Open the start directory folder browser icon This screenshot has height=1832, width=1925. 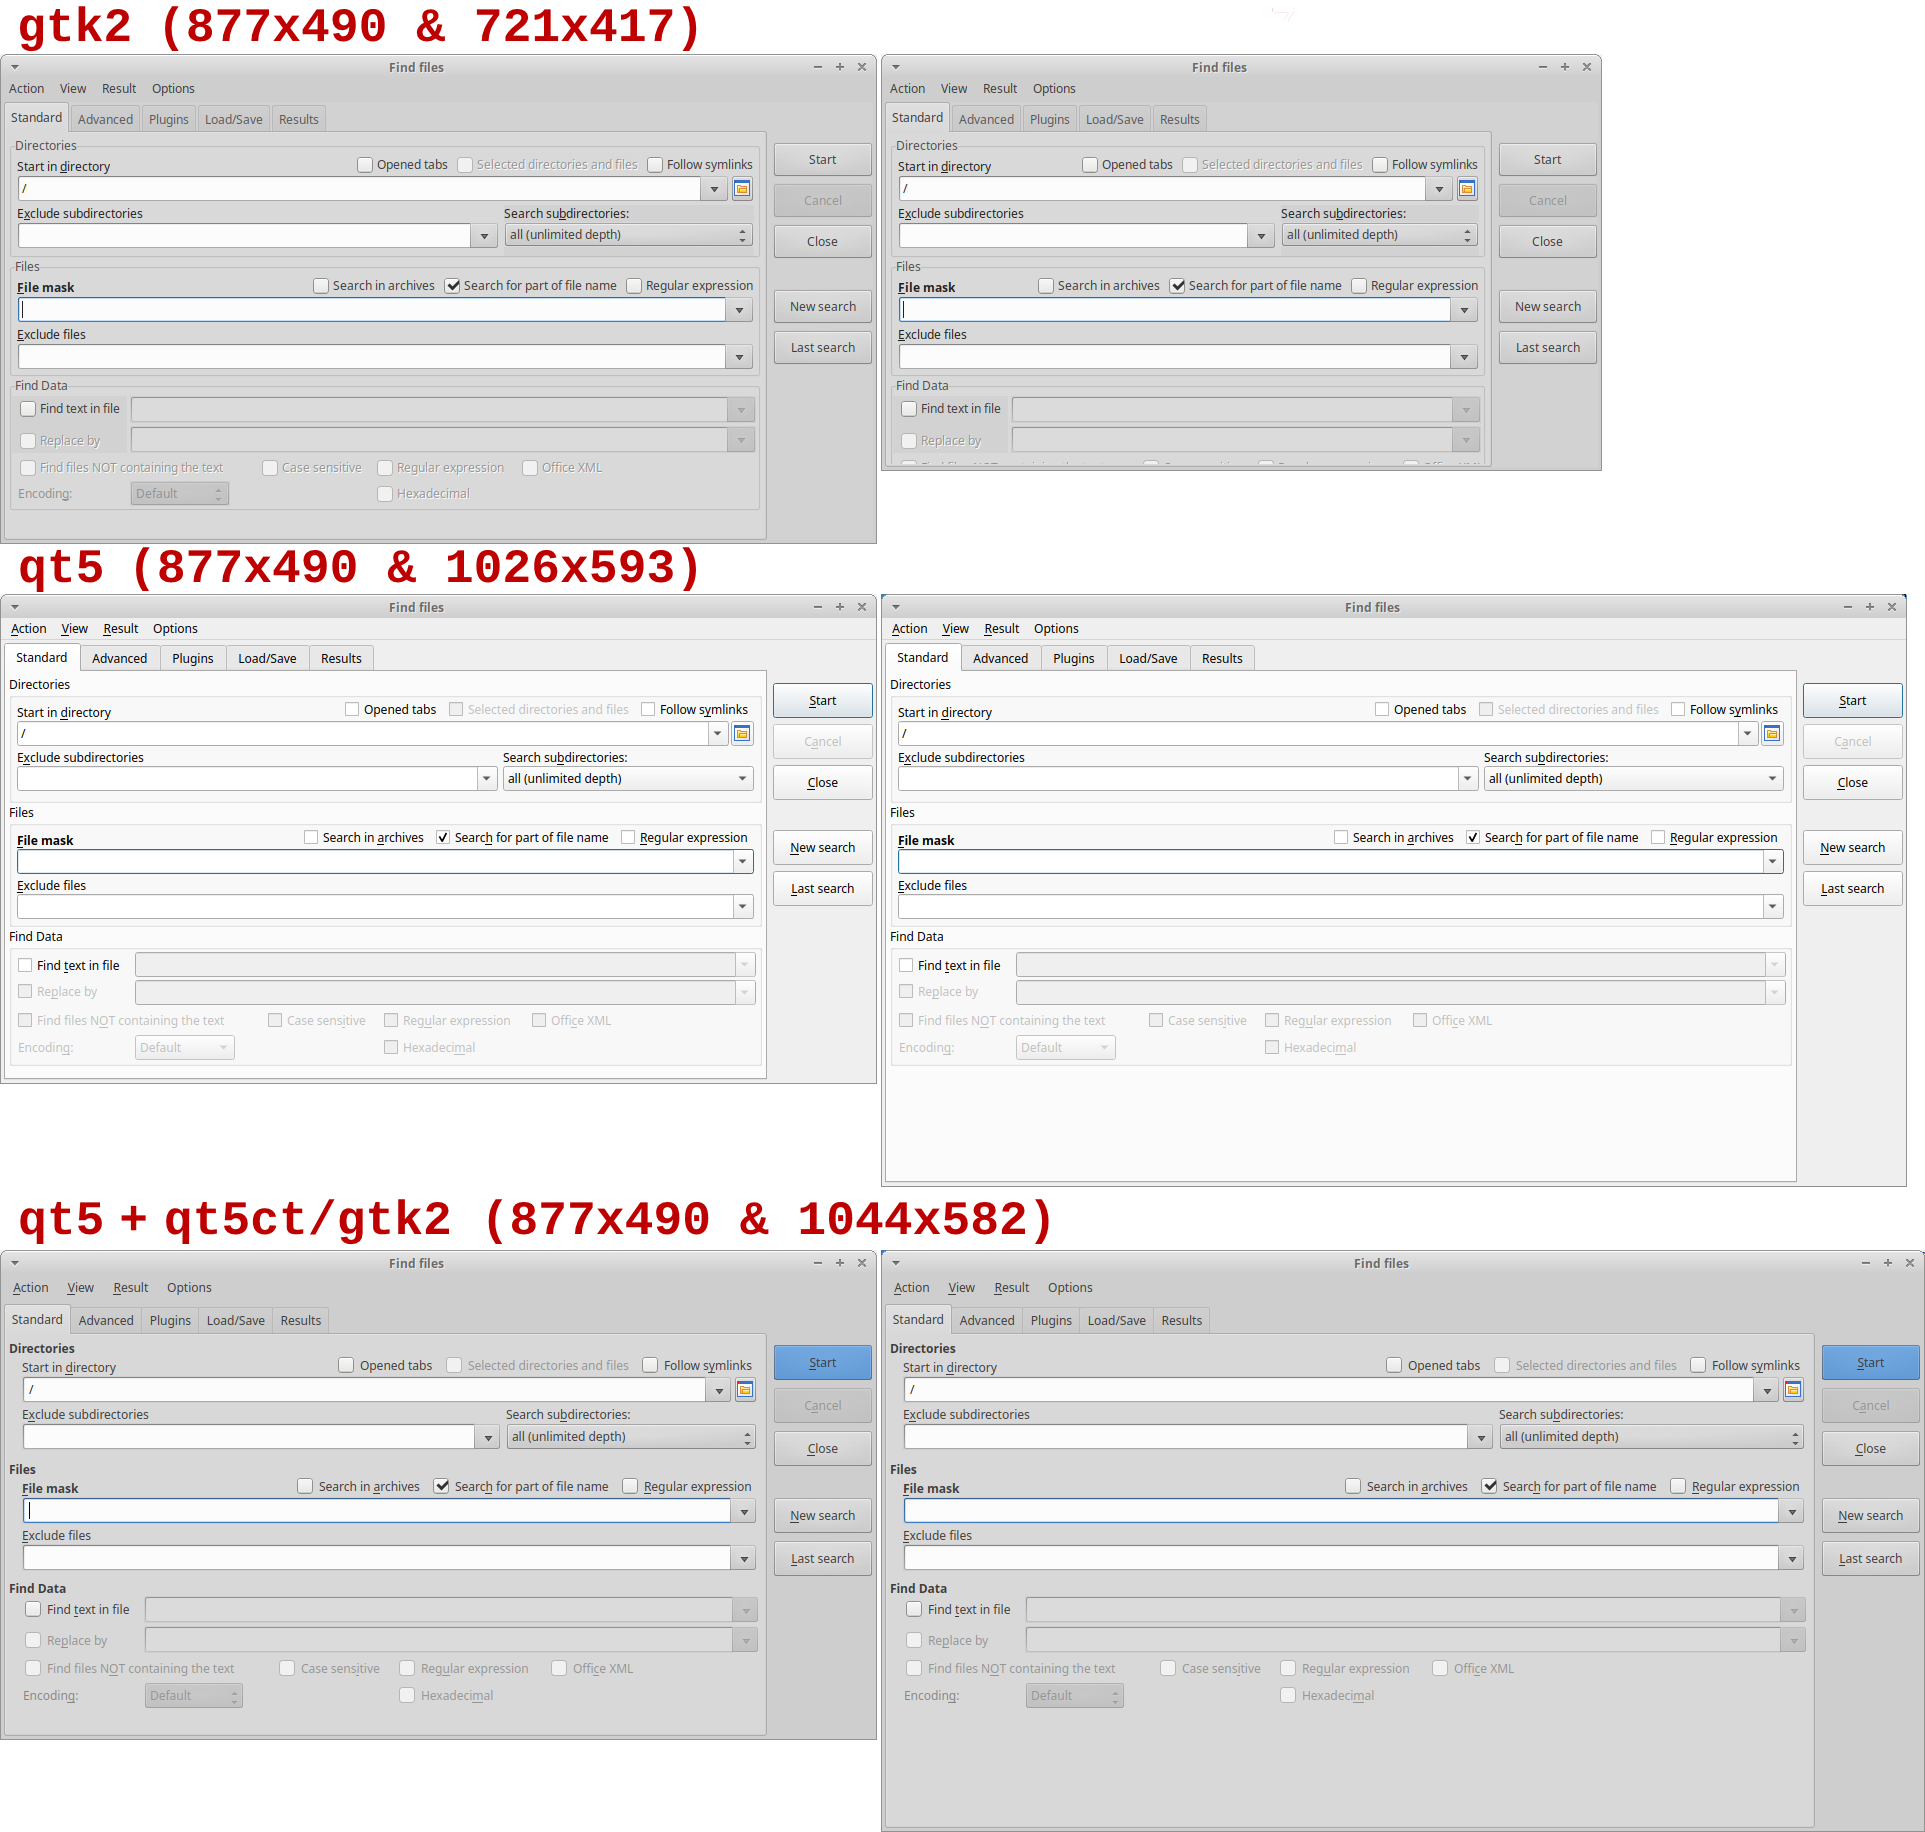pos(742,188)
